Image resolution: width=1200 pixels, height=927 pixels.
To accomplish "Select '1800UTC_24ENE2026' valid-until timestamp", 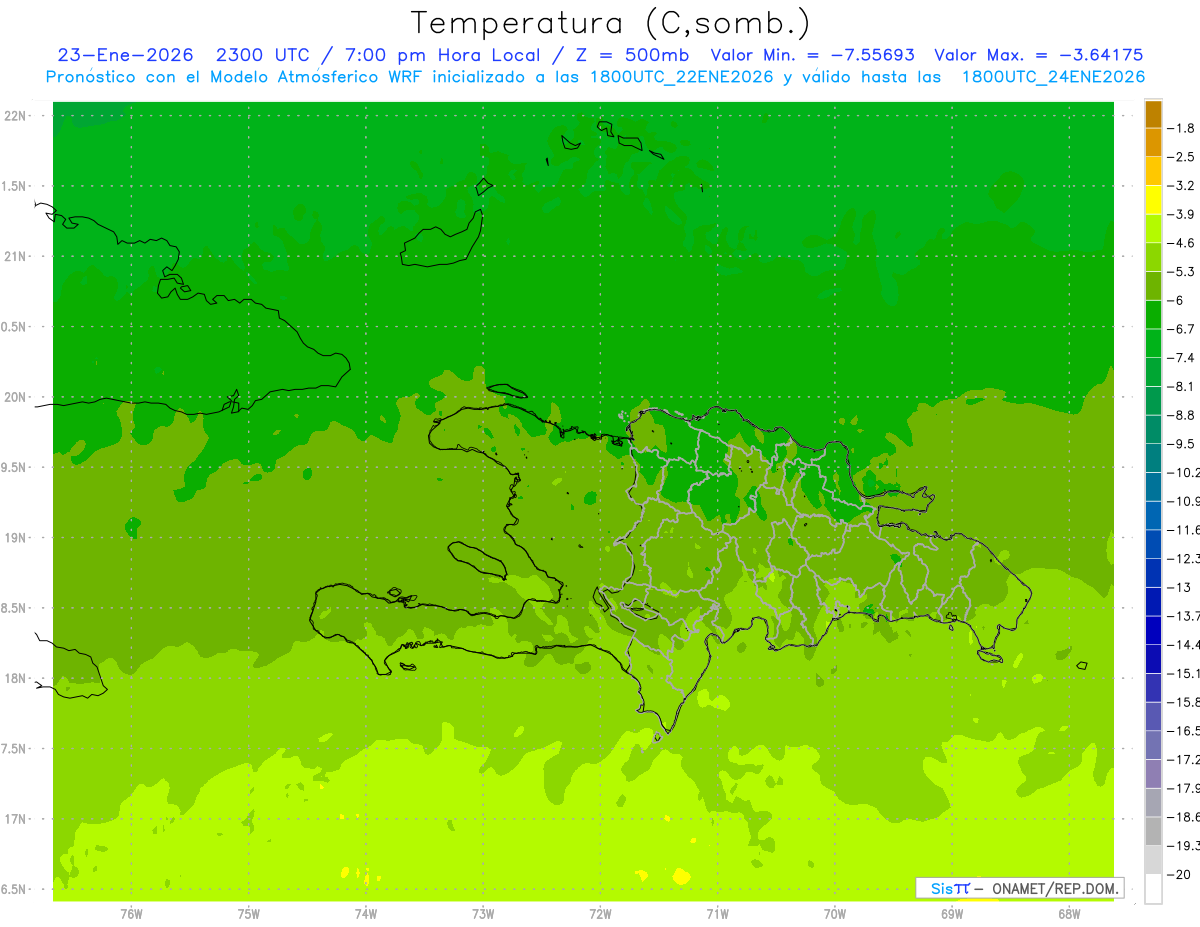I will pyautogui.click(x=1053, y=76).
